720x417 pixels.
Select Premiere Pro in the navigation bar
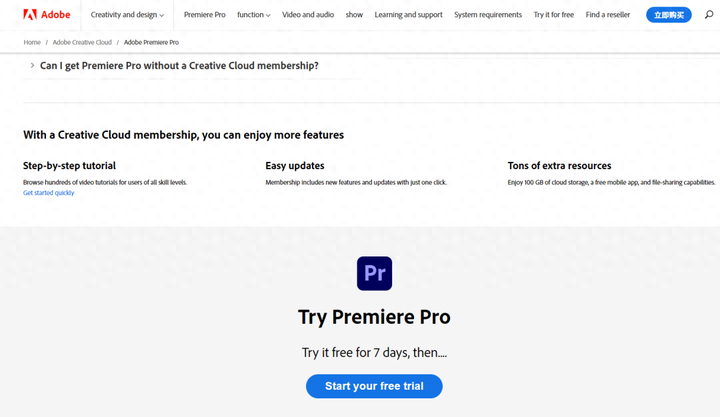(x=204, y=15)
